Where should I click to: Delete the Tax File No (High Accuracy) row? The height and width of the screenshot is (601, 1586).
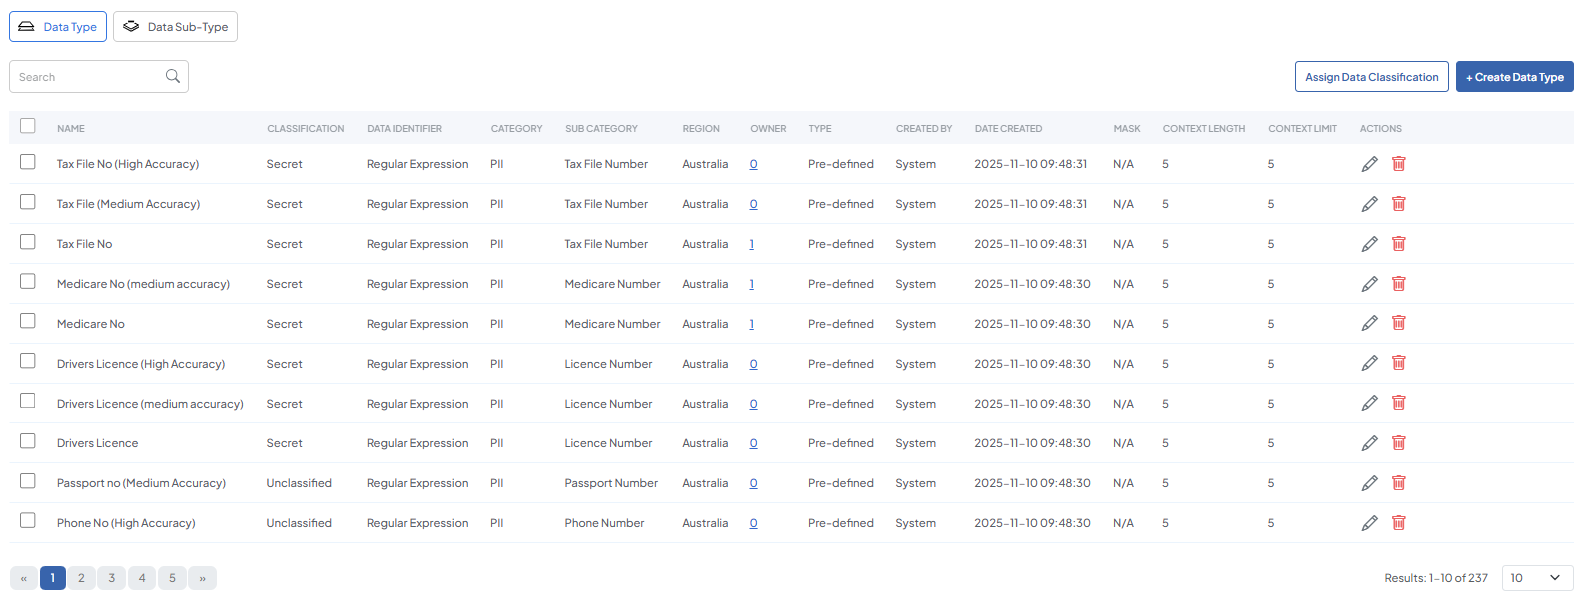point(1398,164)
